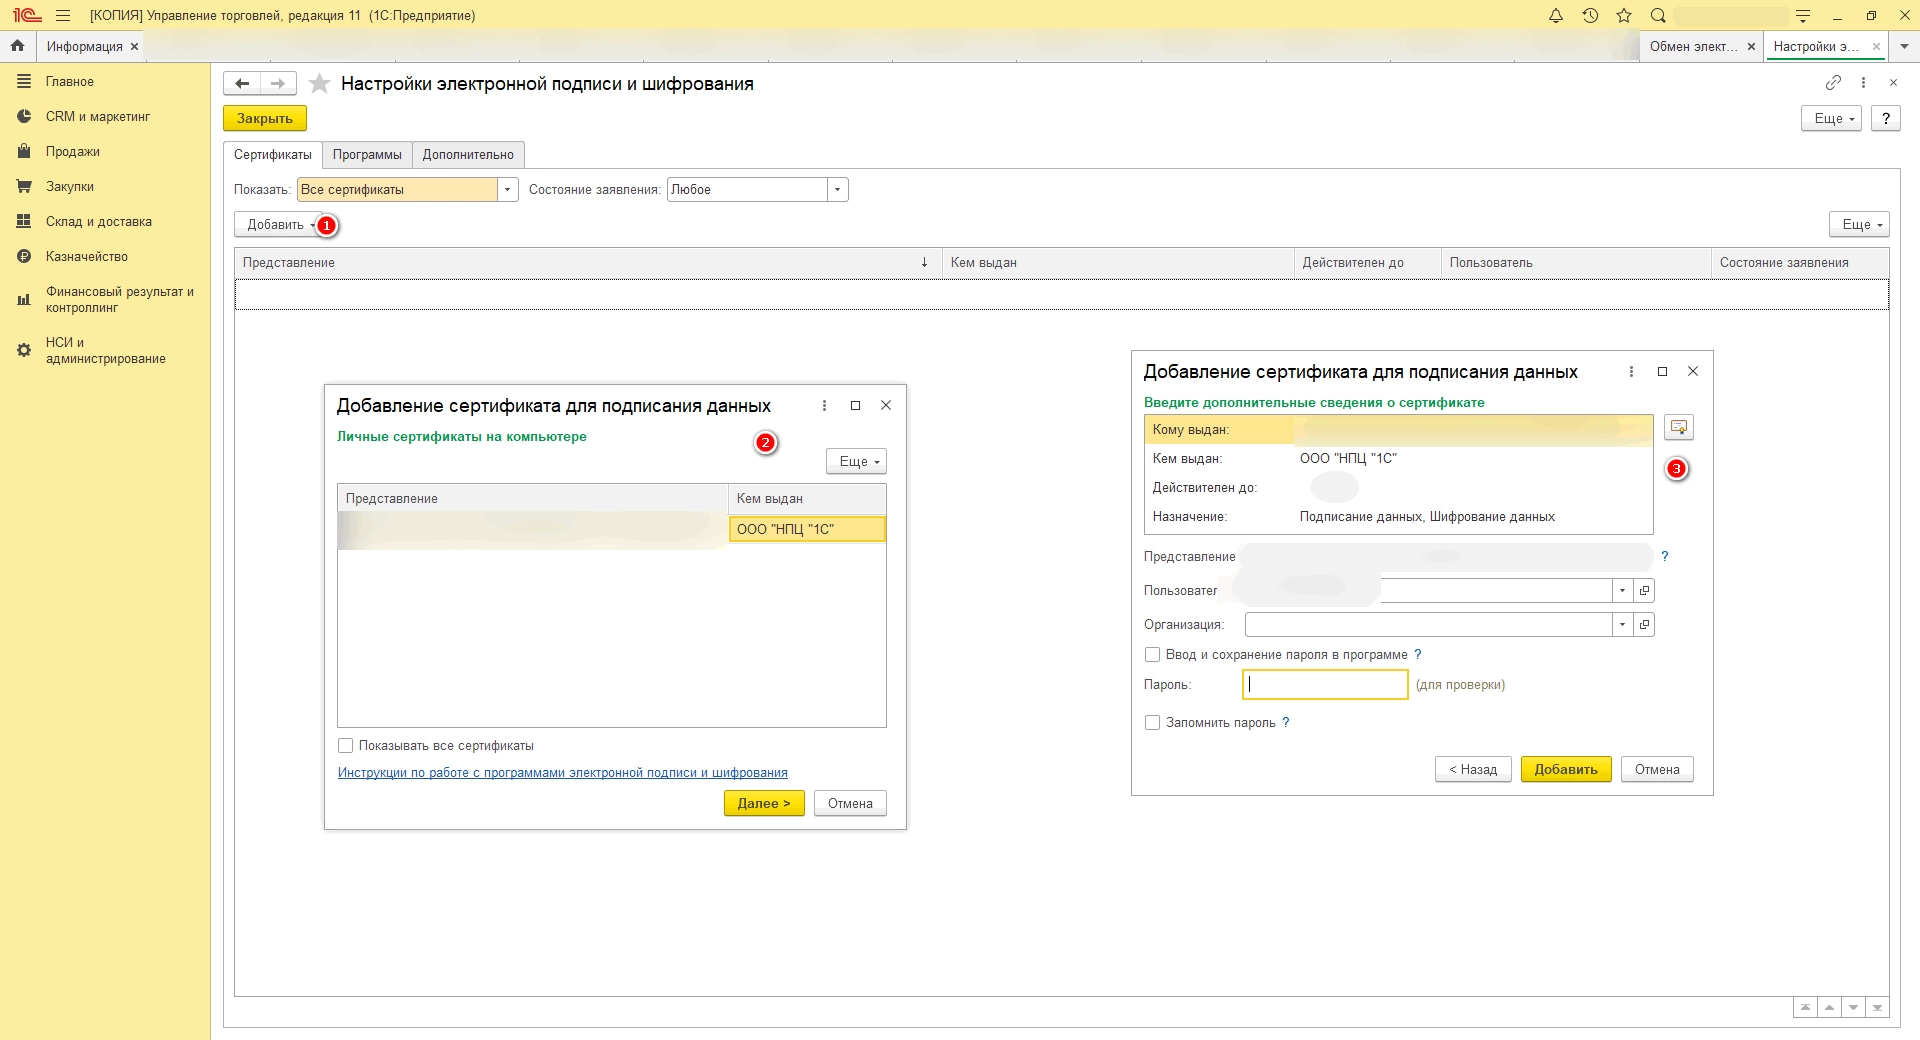Show certificate data icon button

tap(1678, 428)
